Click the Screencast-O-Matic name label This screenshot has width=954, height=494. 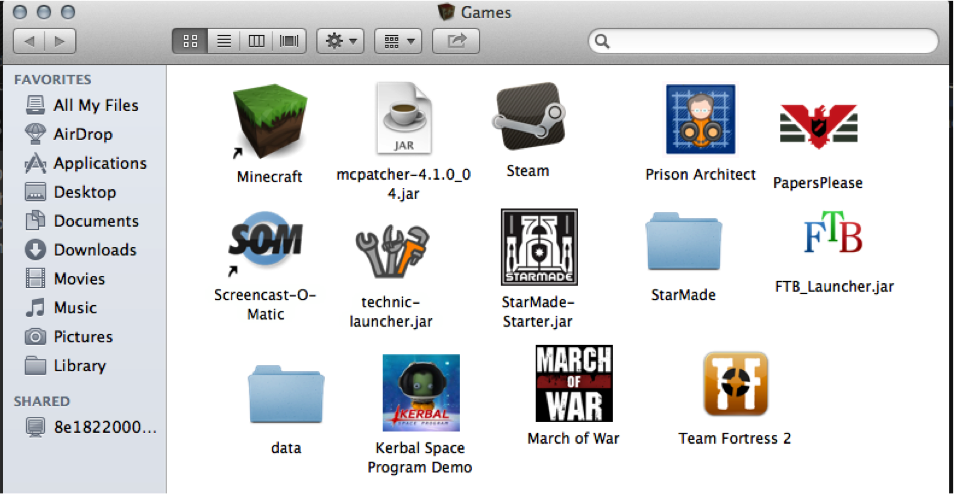coord(265,305)
